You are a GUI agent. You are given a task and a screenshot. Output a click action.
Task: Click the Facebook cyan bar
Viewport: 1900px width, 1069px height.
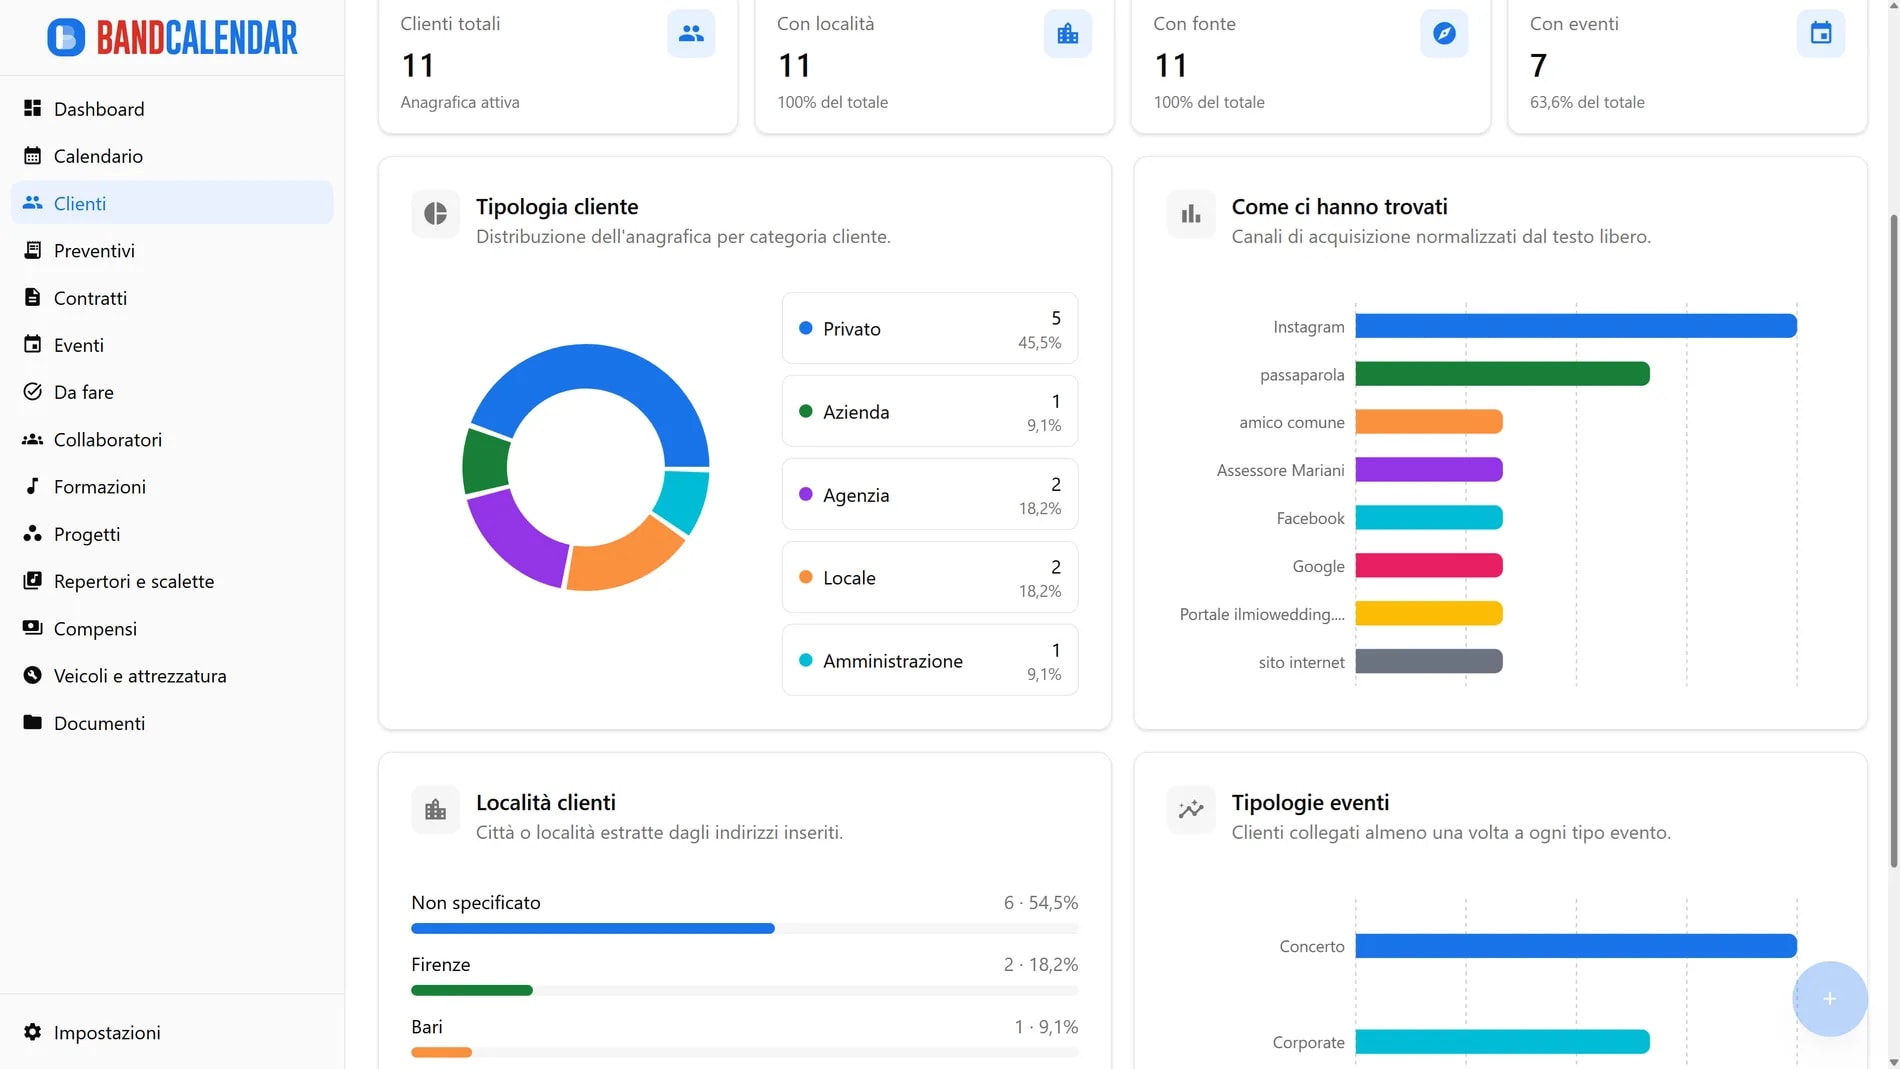[1429, 518]
